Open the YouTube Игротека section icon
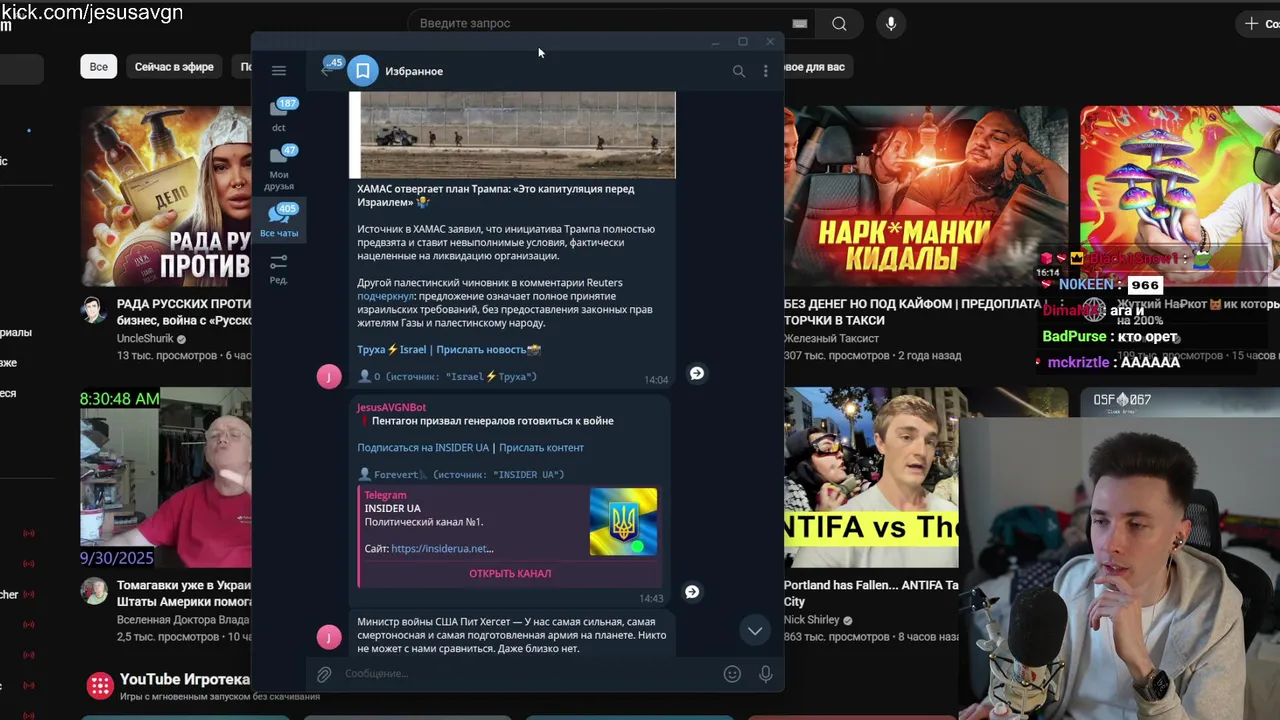1280x720 pixels. tap(100, 685)
